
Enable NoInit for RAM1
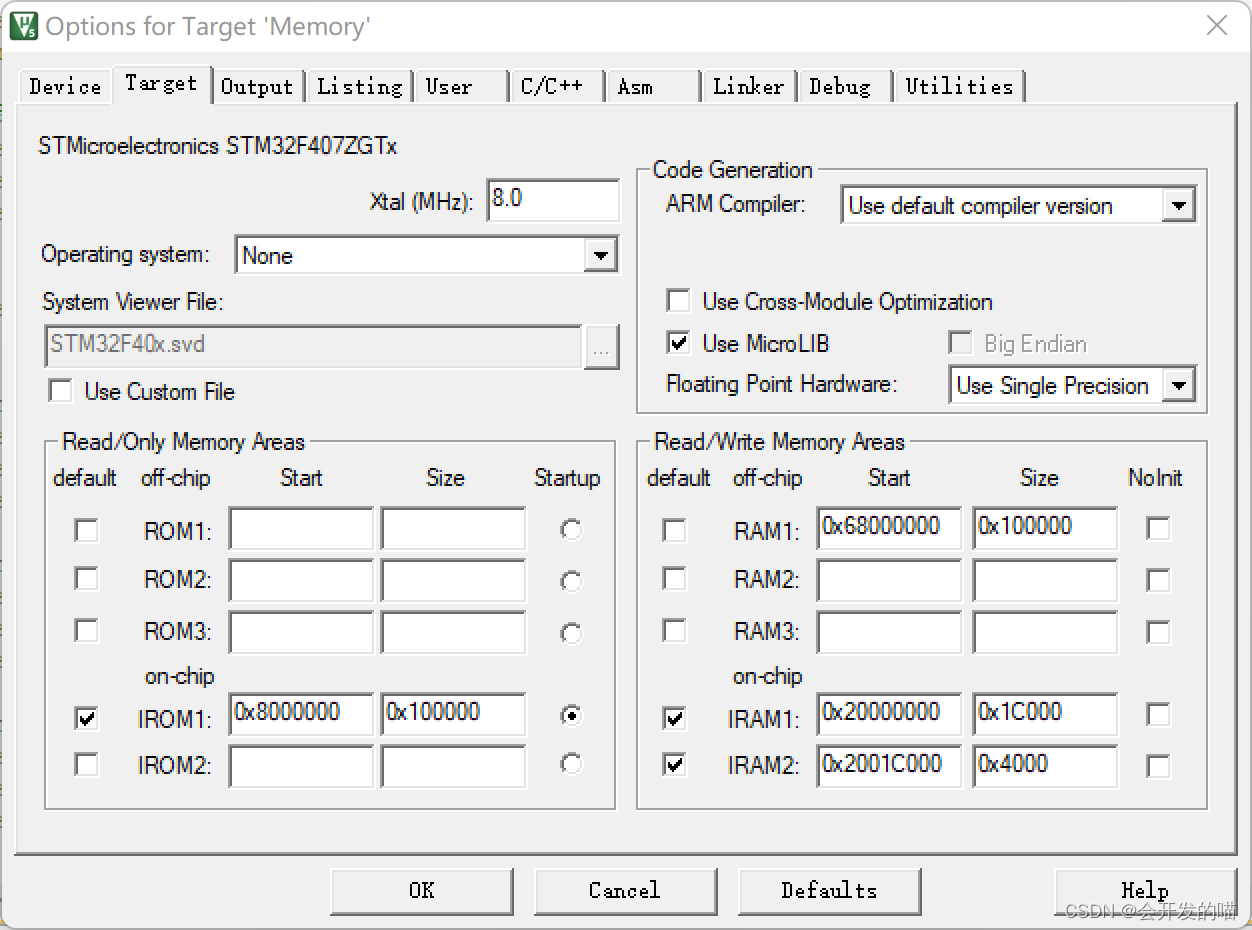[x=1158, y=528]
